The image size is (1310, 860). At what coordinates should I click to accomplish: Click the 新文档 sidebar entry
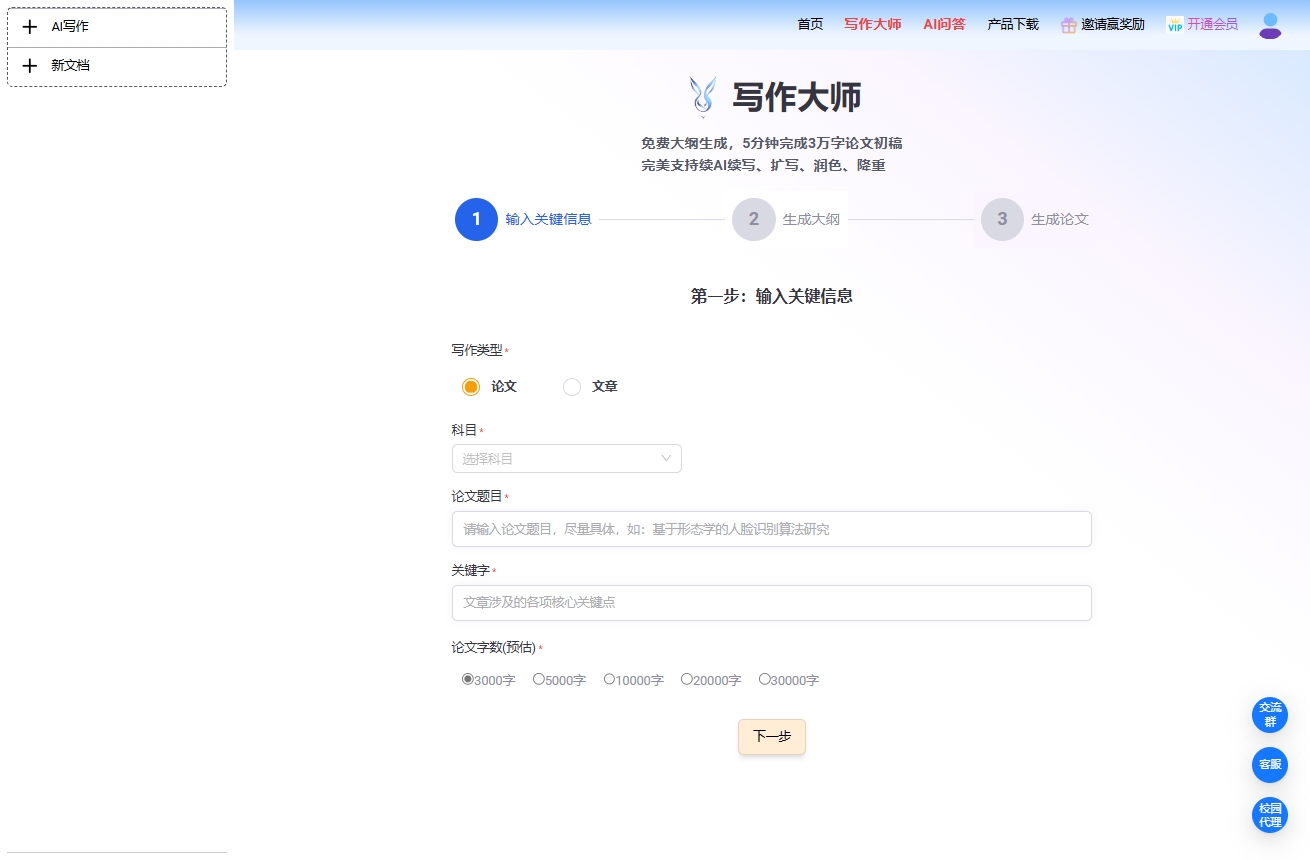coord(117,66)
